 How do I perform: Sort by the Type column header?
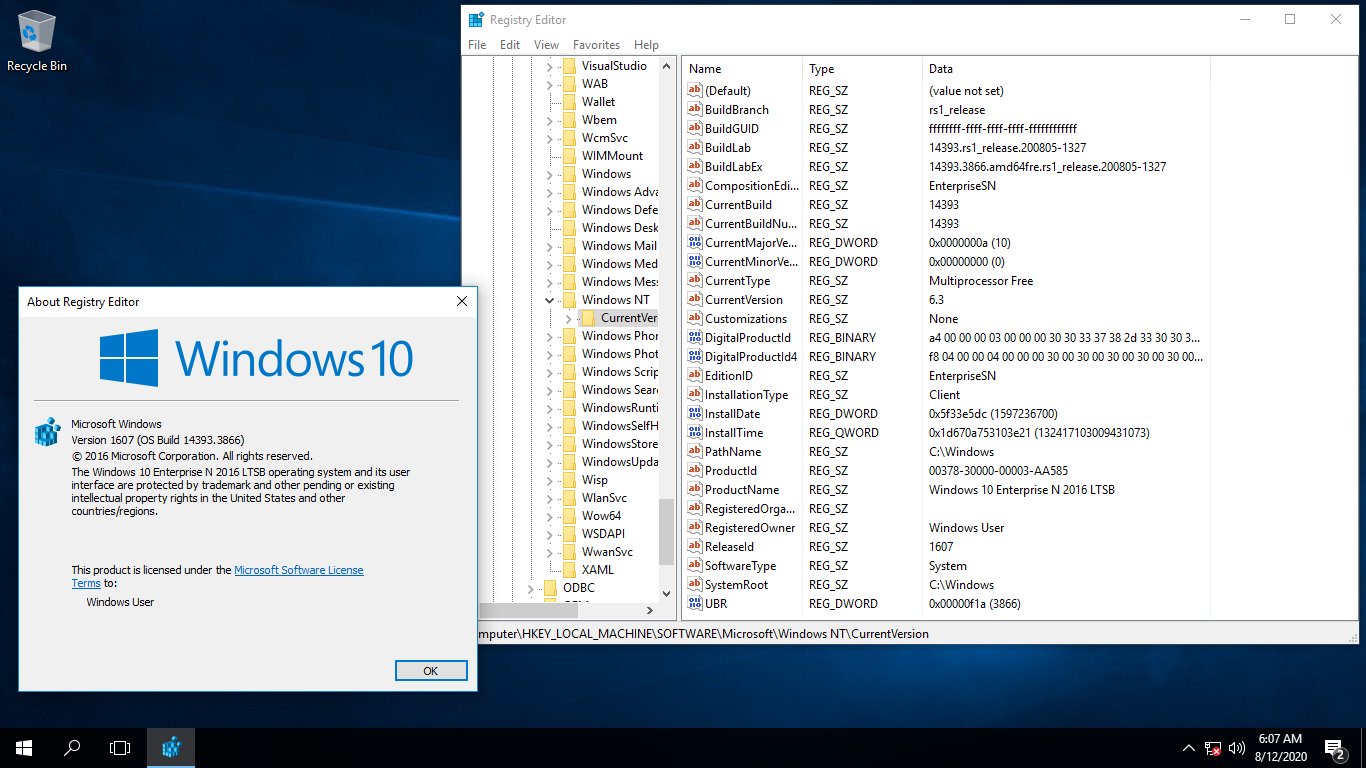(862, 69)
